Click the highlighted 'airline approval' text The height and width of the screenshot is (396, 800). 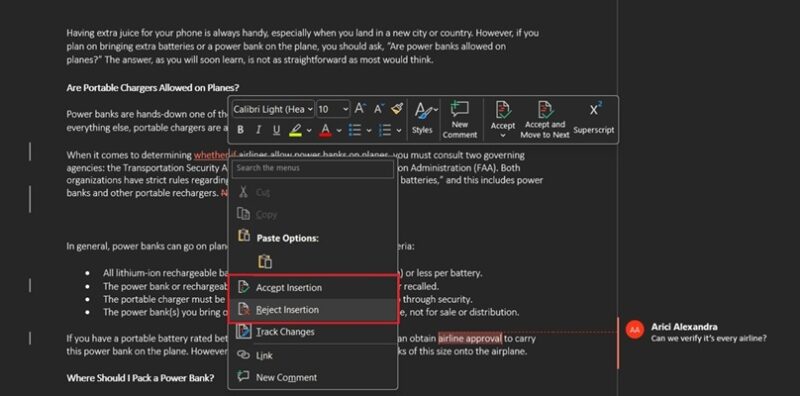pos(470,338)
